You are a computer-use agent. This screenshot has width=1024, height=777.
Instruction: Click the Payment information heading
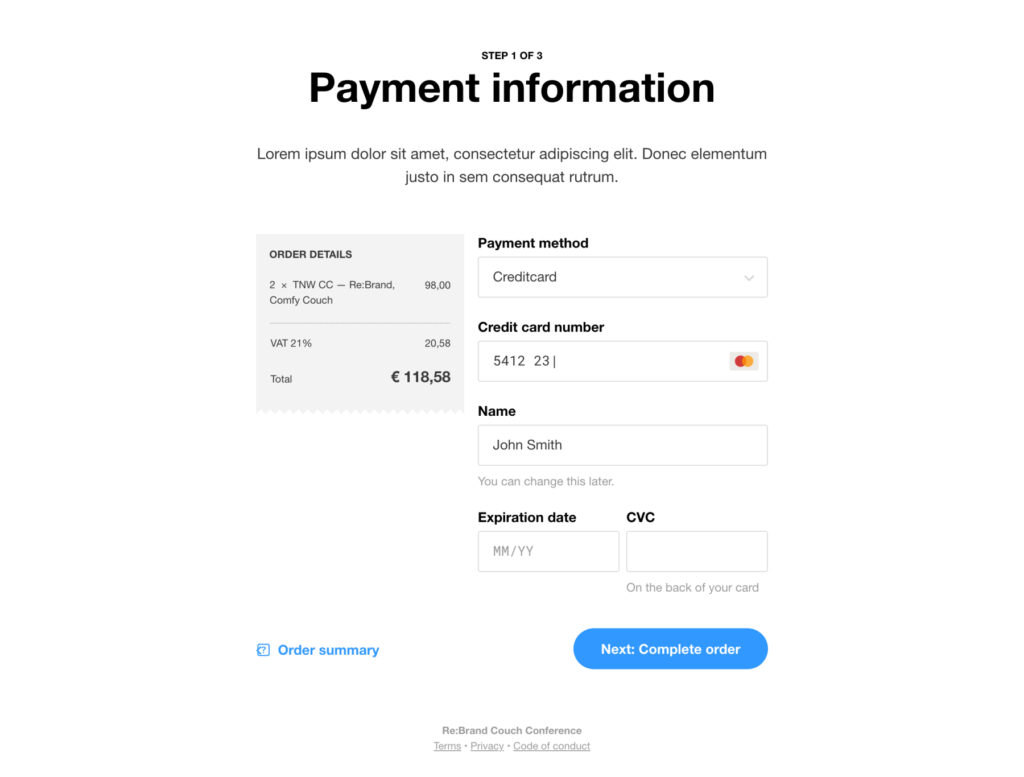511,87
